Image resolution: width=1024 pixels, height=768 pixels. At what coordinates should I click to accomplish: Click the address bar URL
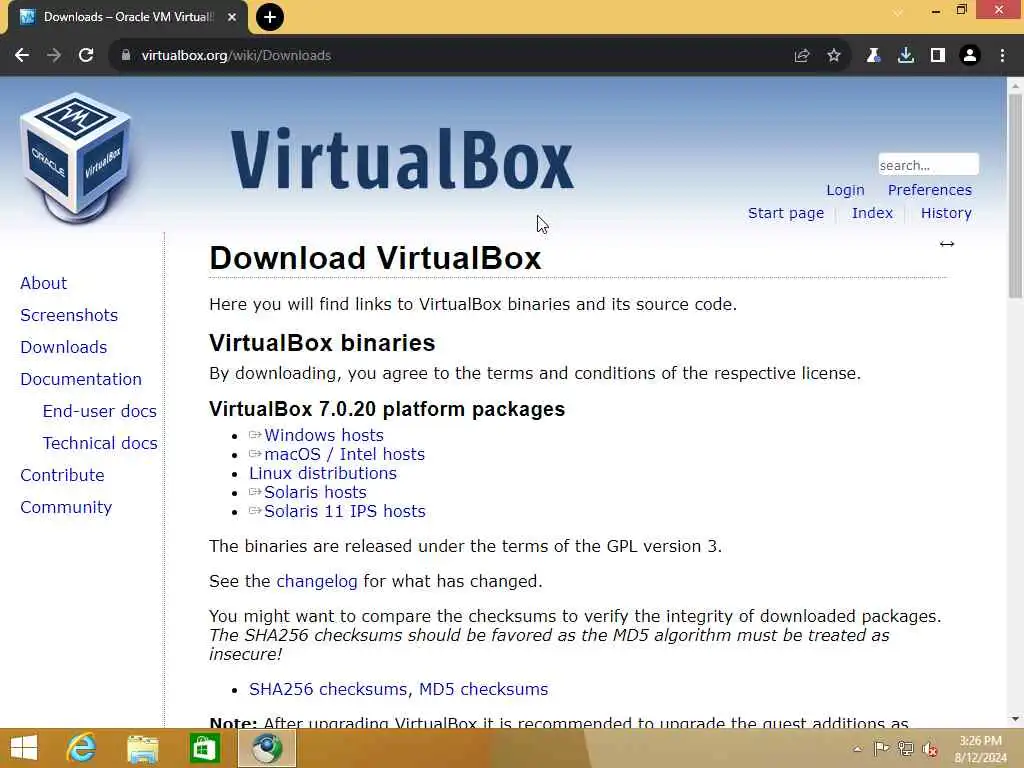pos(236,56)
